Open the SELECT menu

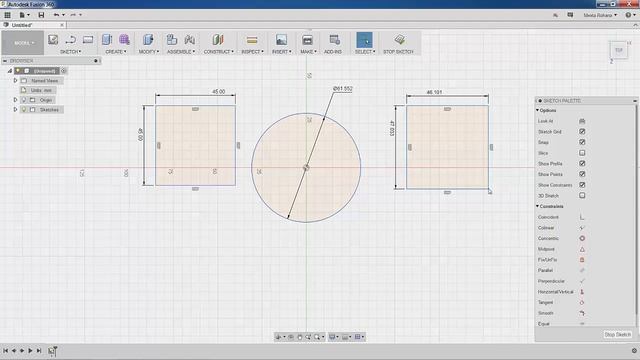point(365,52)
